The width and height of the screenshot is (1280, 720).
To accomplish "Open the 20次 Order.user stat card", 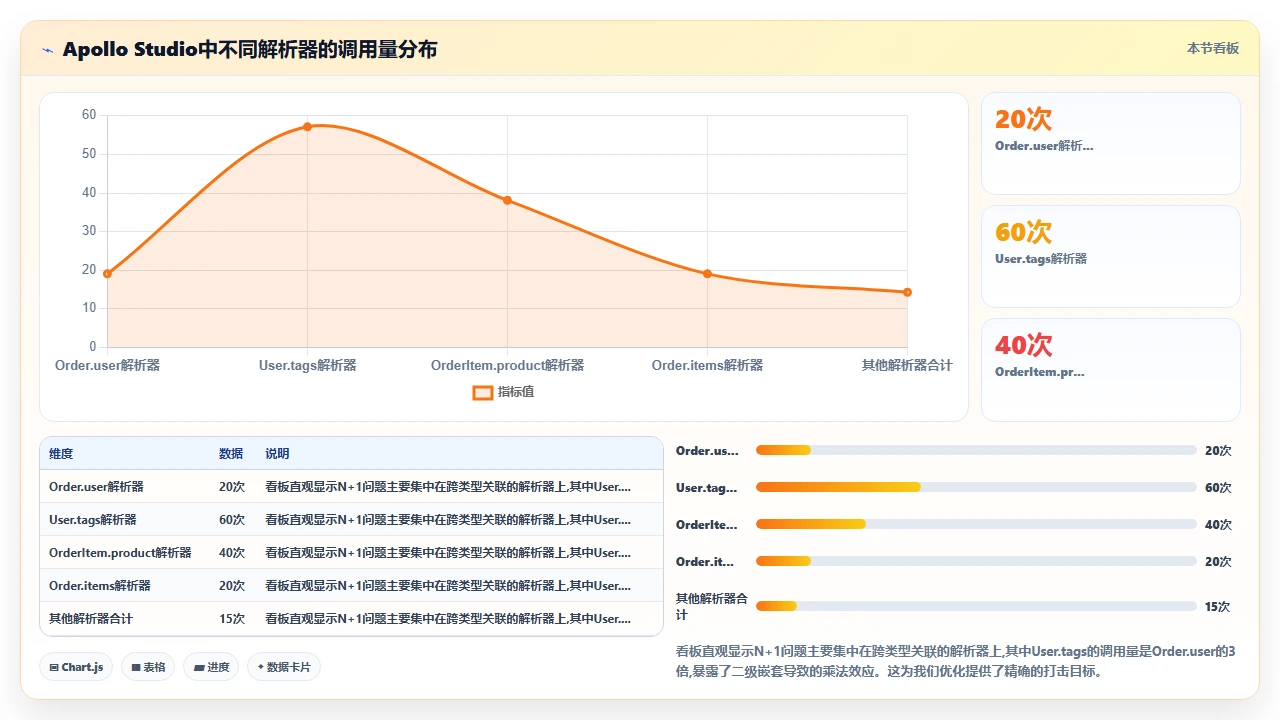I will [1111, 143].
